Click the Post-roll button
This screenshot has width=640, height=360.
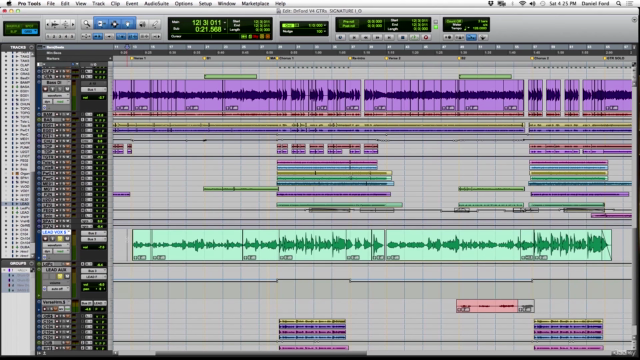(x=349, y=26)
